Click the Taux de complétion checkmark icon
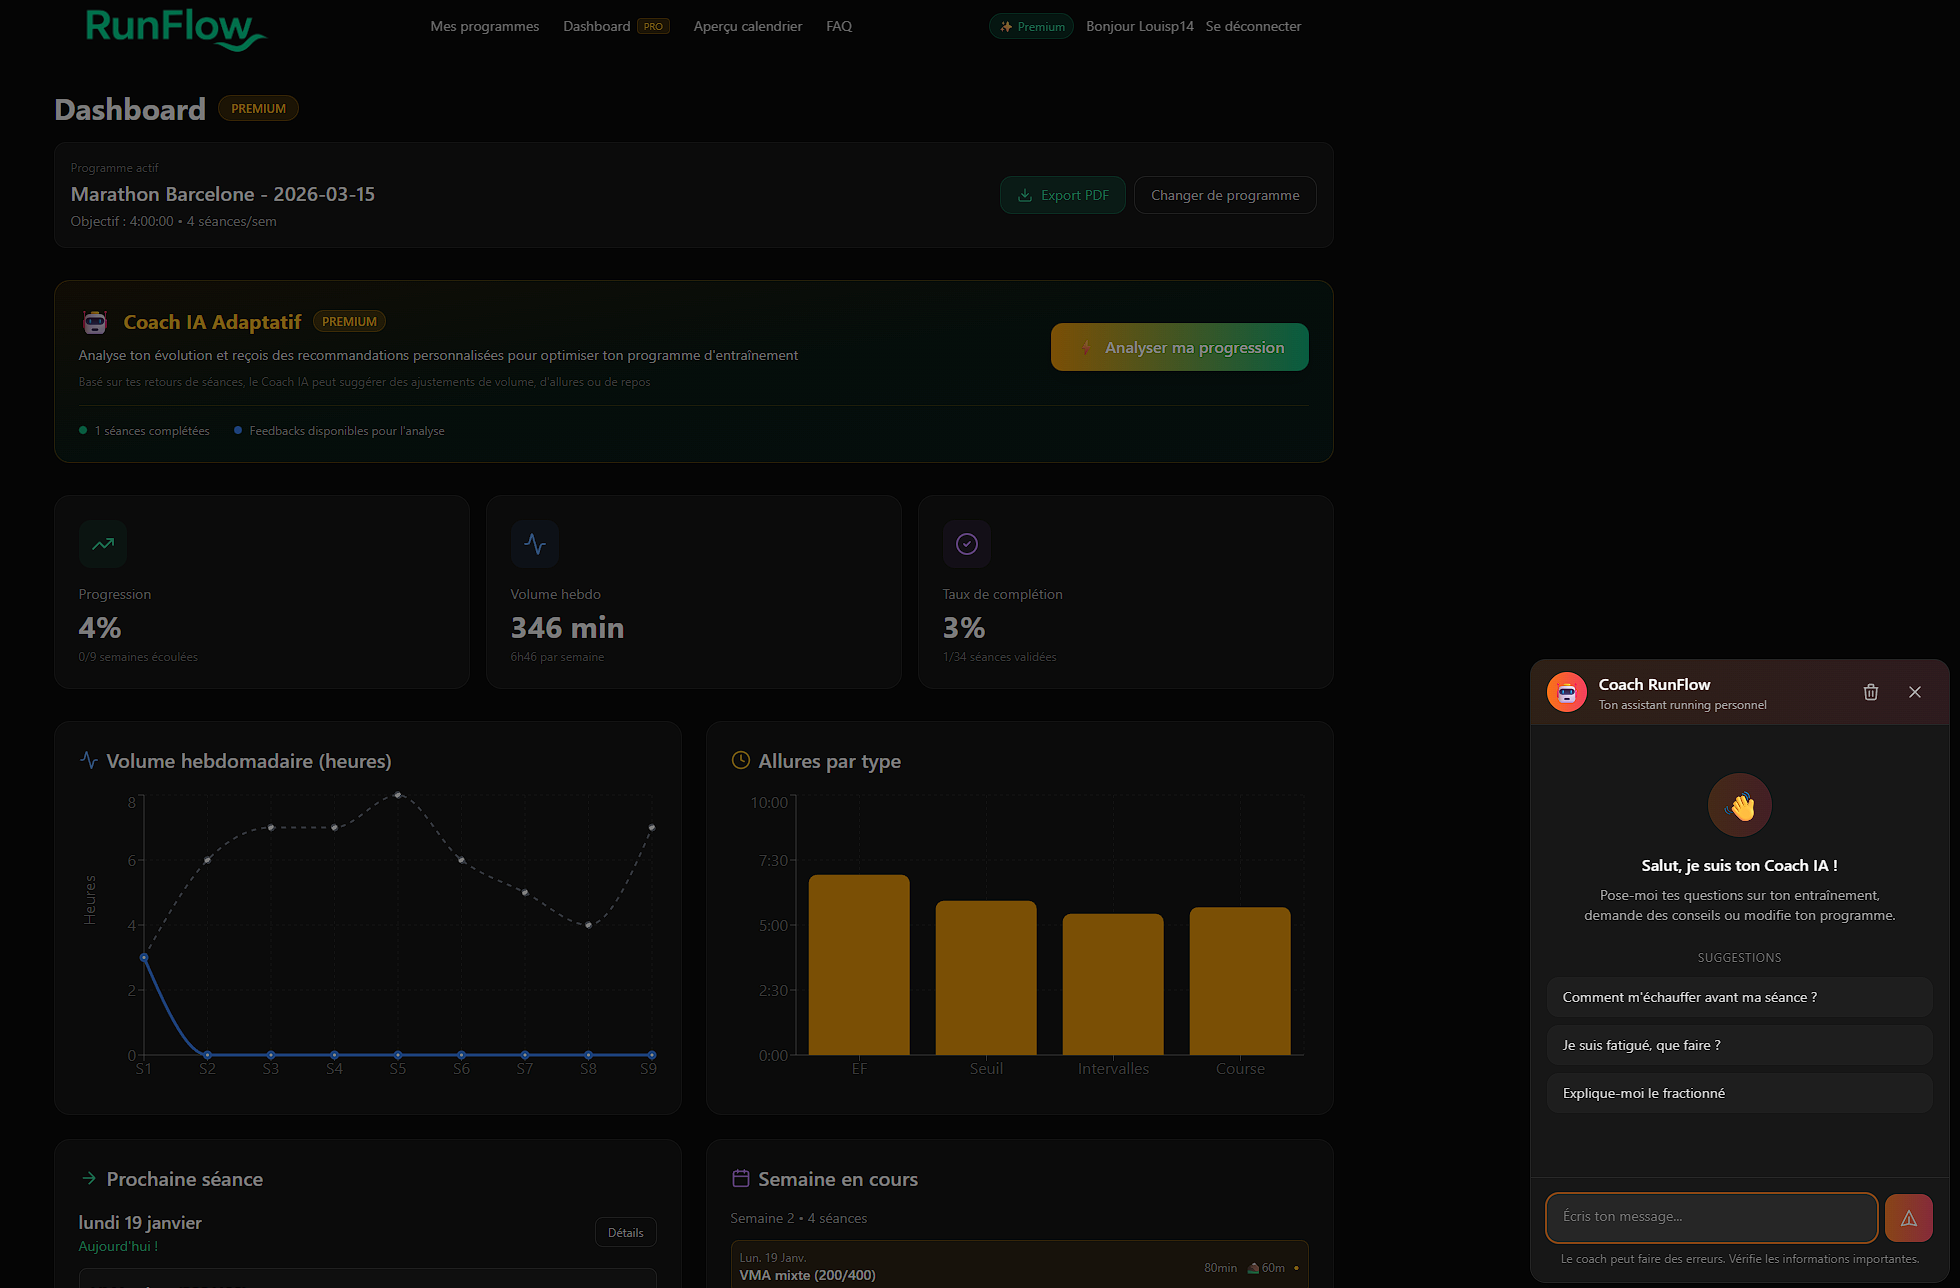Viewport: 1960px width, 1288px height. [967, 544]
